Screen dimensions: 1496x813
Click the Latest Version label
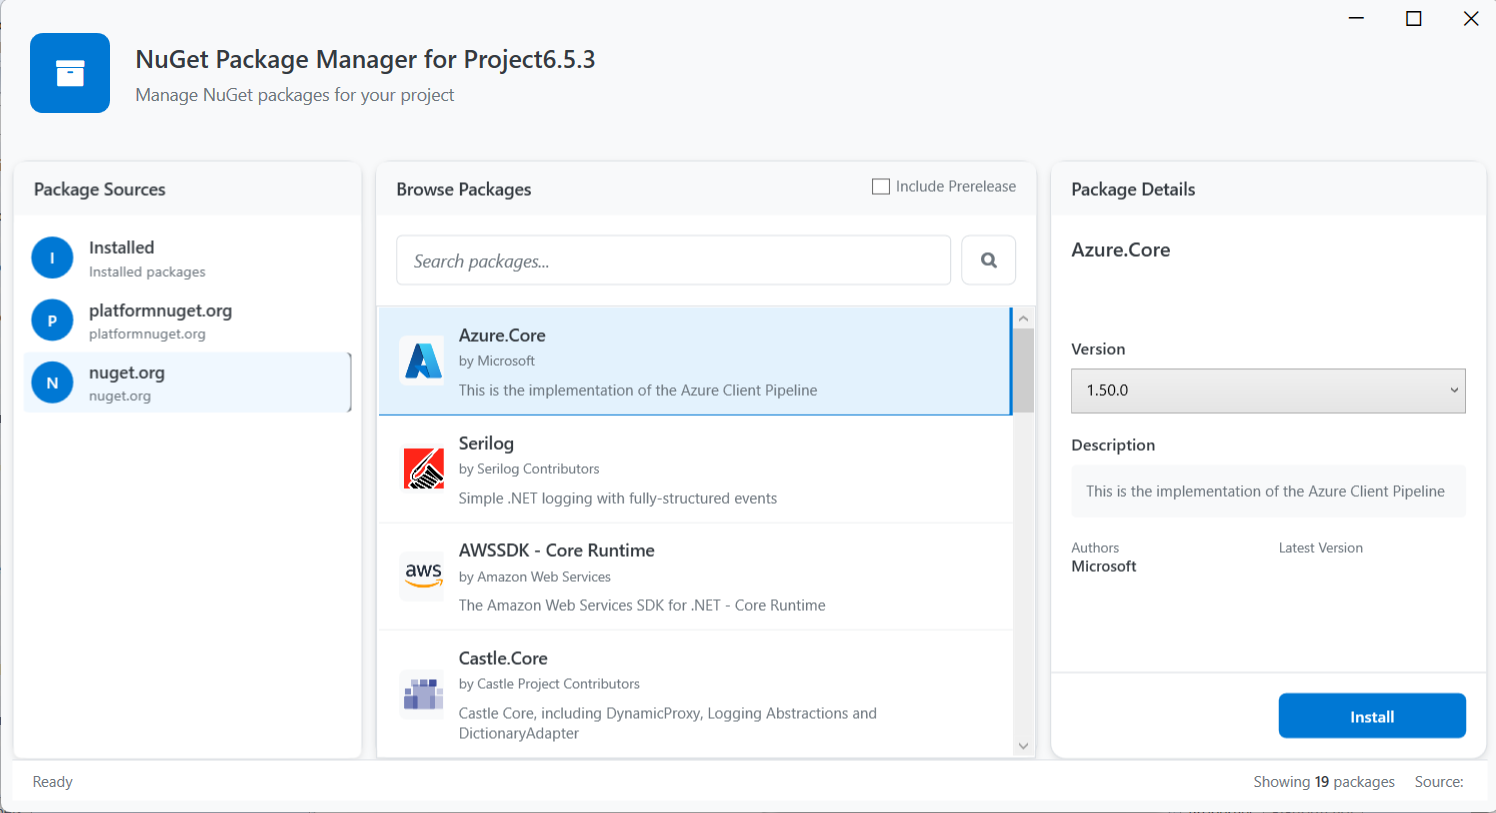click(1321, 548)
